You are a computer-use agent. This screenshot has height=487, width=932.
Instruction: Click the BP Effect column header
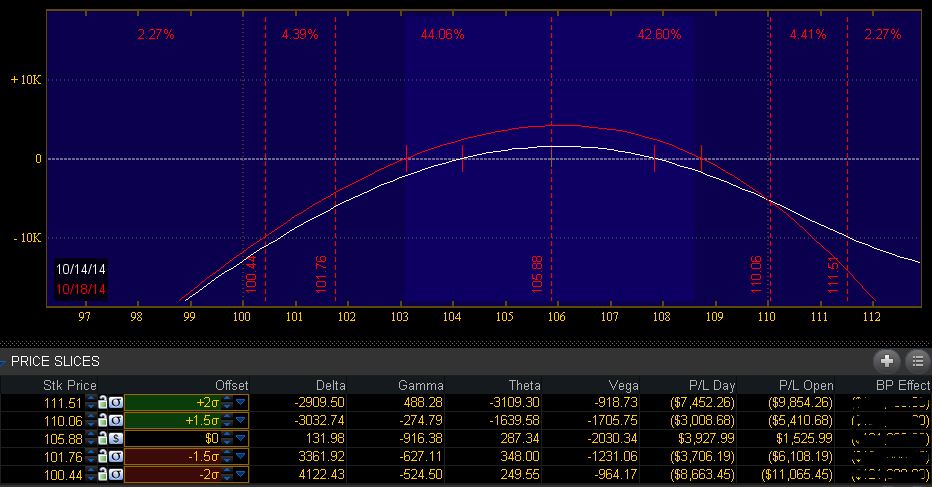[902, 385]
